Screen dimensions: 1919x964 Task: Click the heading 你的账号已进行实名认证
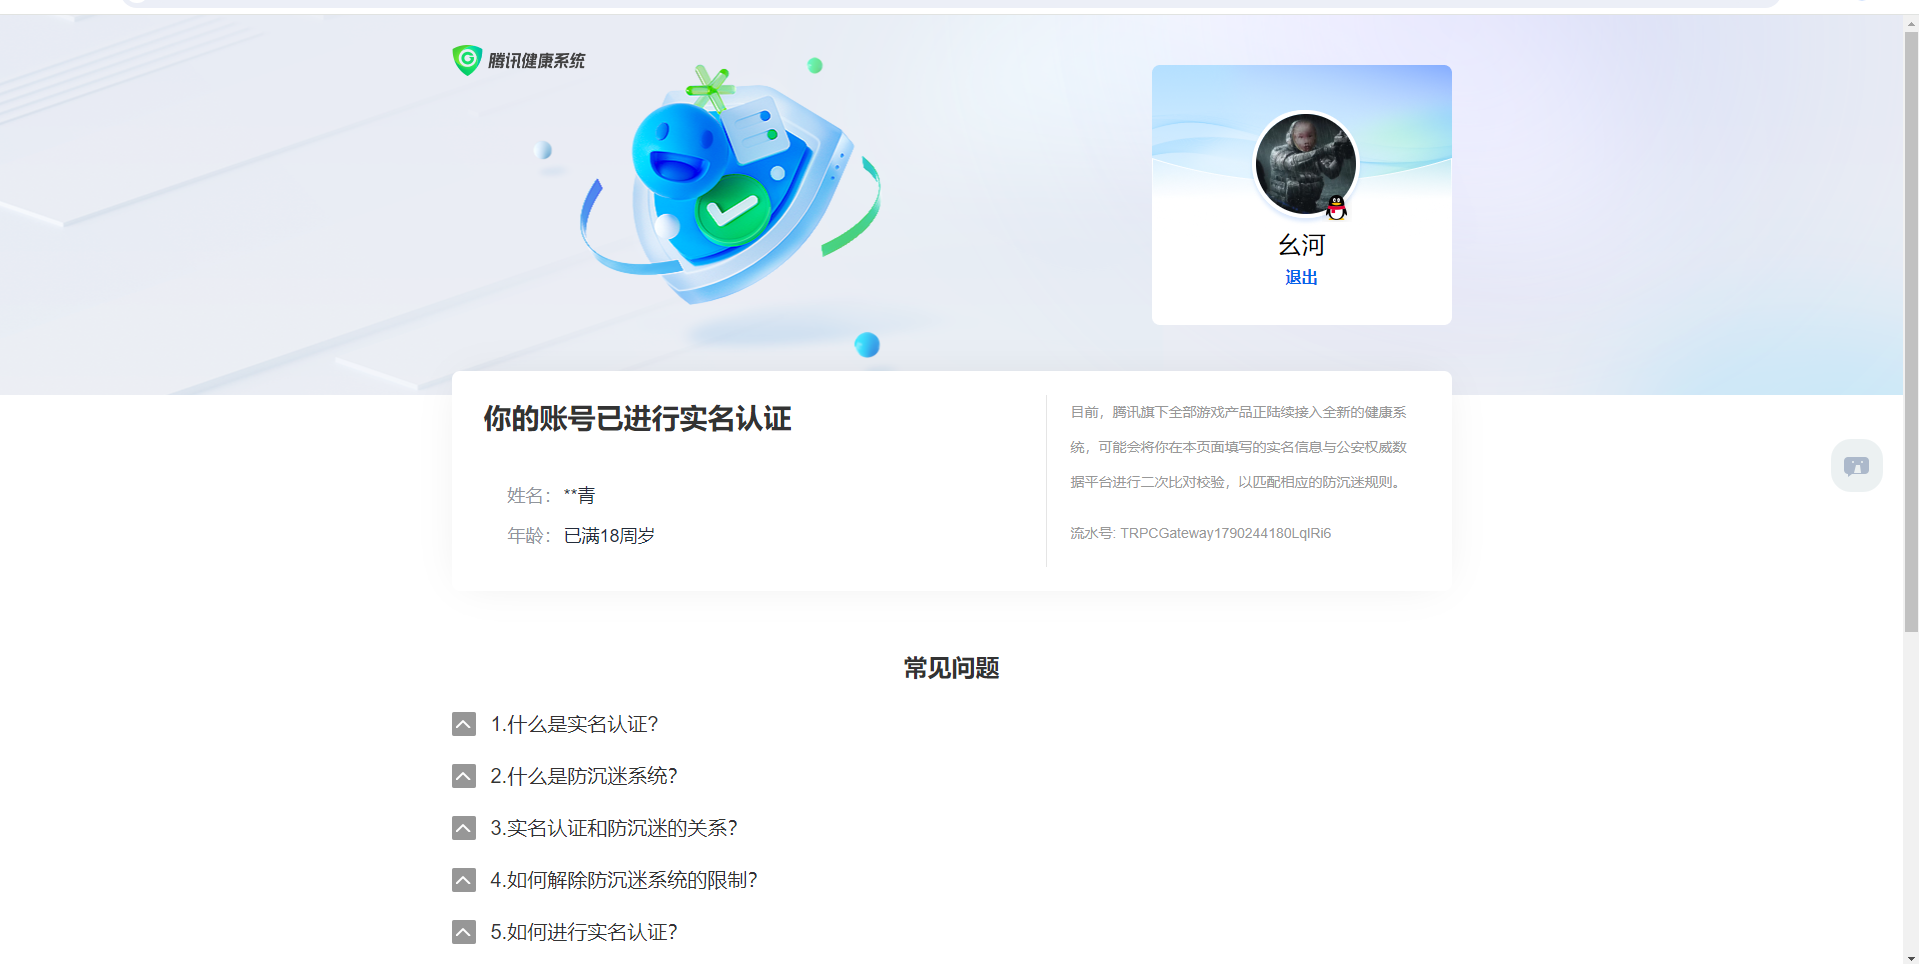tap(637, 418)
